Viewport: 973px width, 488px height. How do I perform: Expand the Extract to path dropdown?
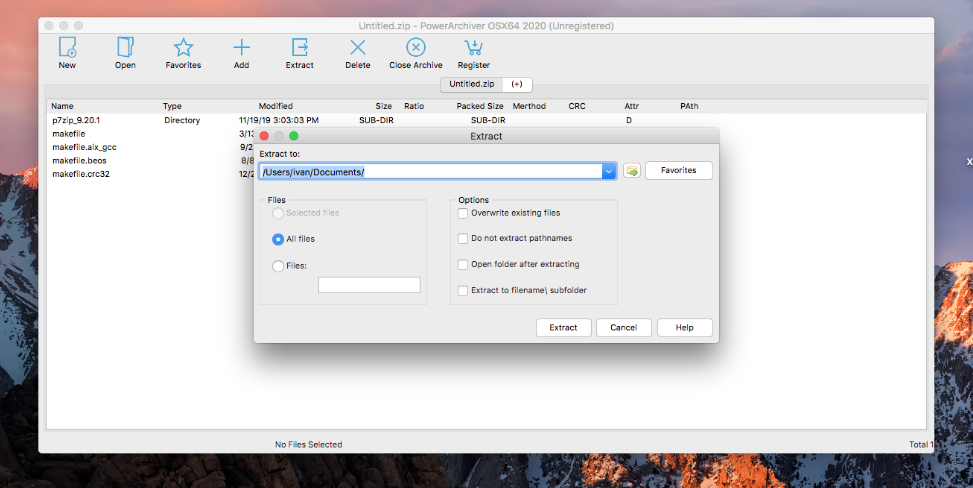point(608,171)
